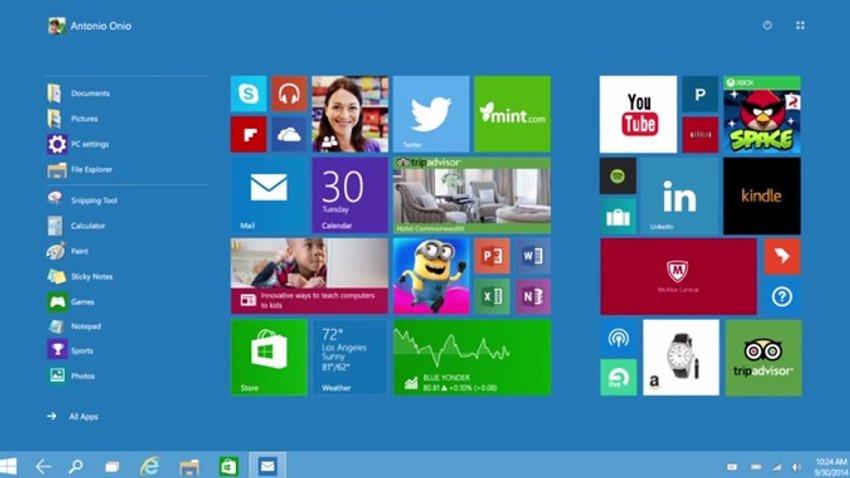Click the Antonio Onio user account
This screenshot has width=850, height=478.
click(89, 25)
